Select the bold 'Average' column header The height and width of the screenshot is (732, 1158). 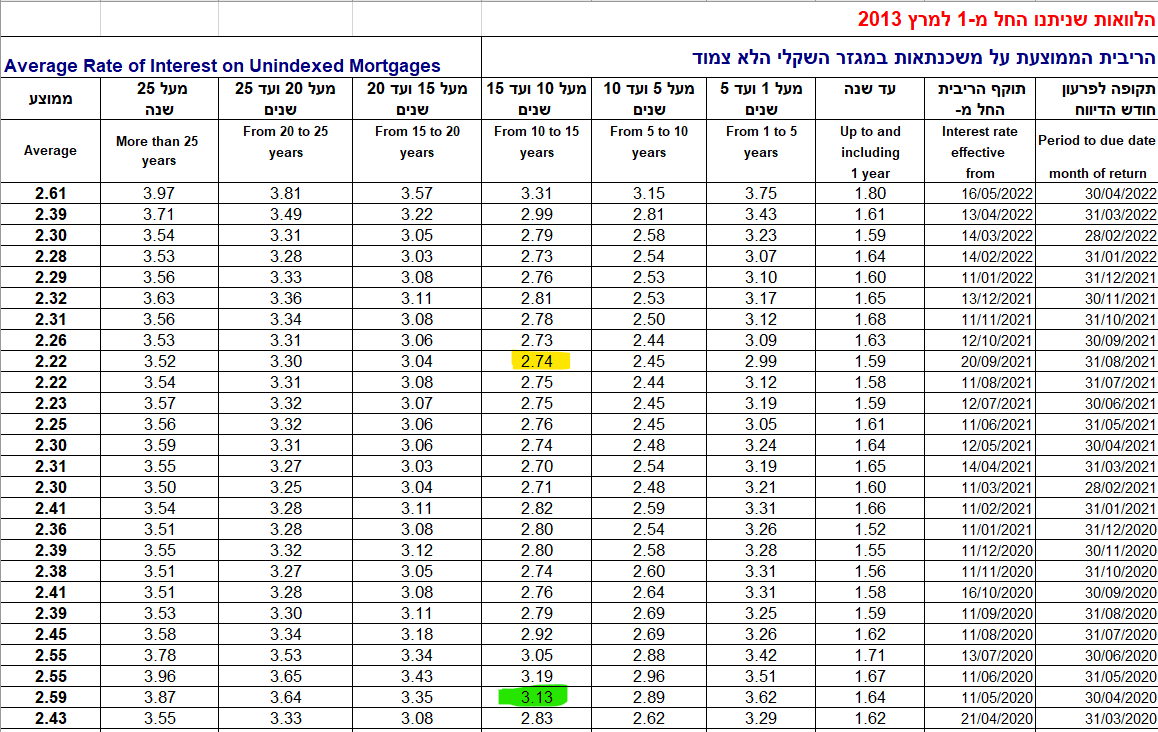click(x=50, y=151)
